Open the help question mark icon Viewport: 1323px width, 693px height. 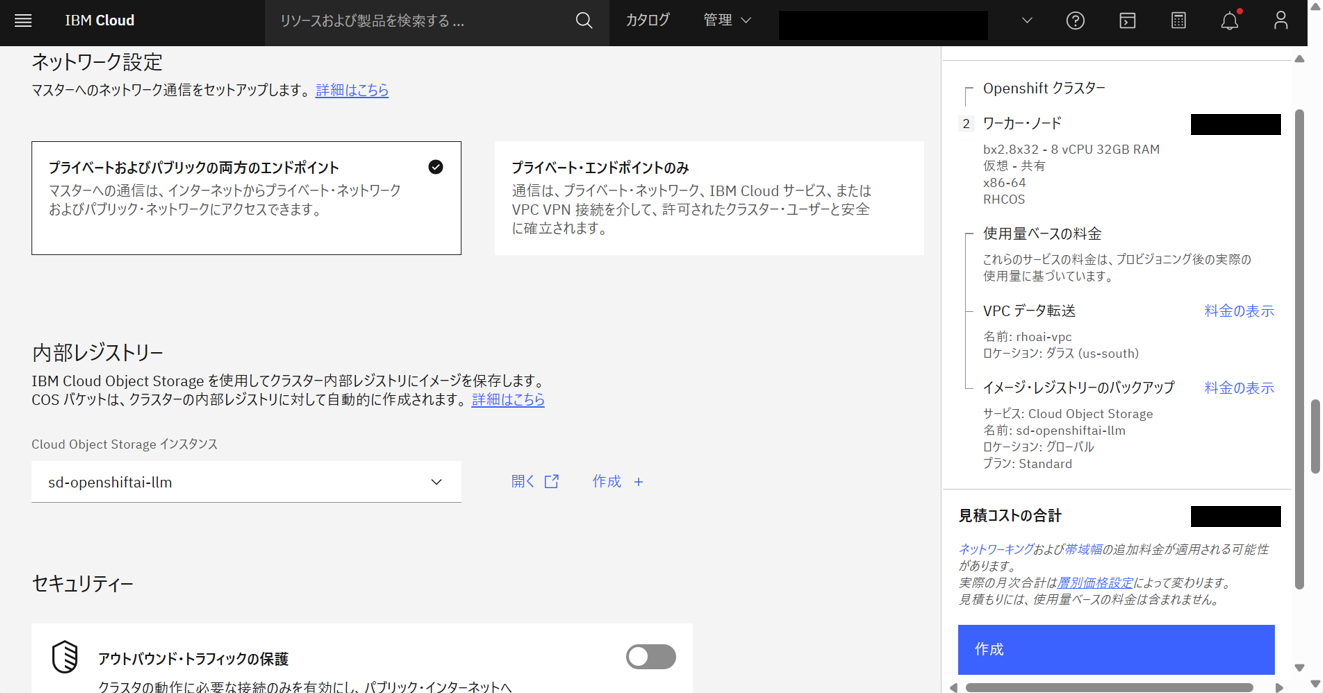click(1076, 20)
